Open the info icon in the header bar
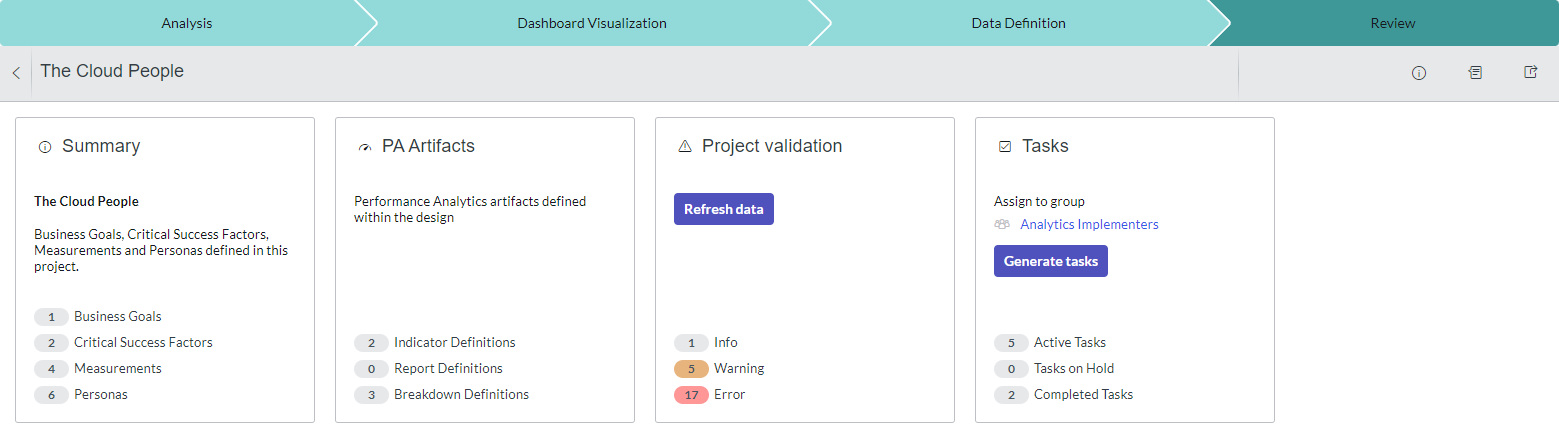 tap(1418, 73)
